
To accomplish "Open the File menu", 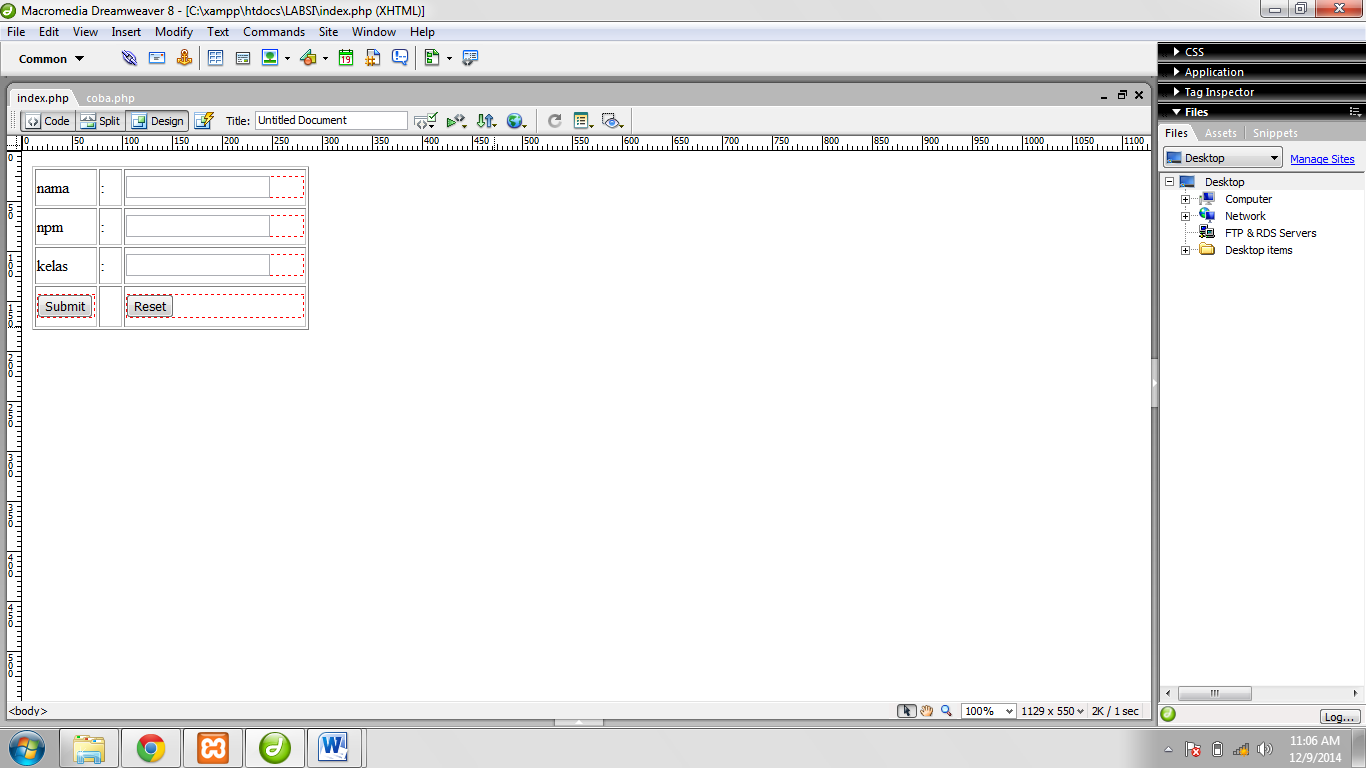I will tap(16, 32).
